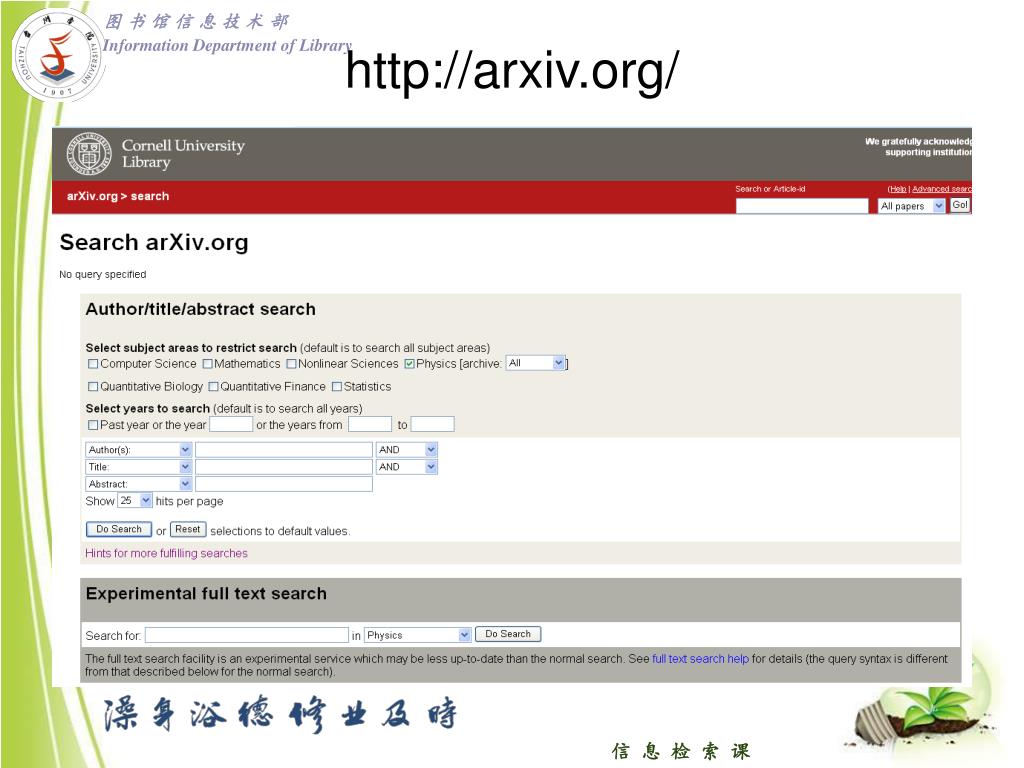
Task: Click the http://arxiv.org/ slide title
Action: point(513,71)
